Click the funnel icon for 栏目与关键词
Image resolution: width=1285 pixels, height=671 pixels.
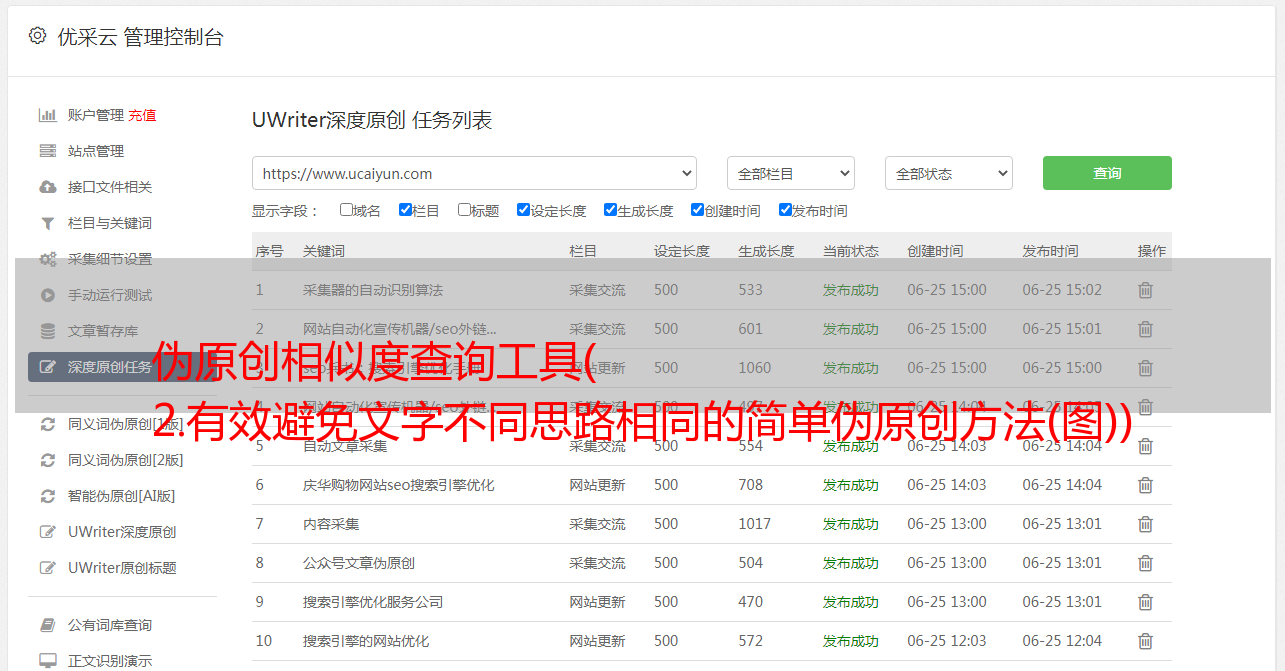(47, 223)
